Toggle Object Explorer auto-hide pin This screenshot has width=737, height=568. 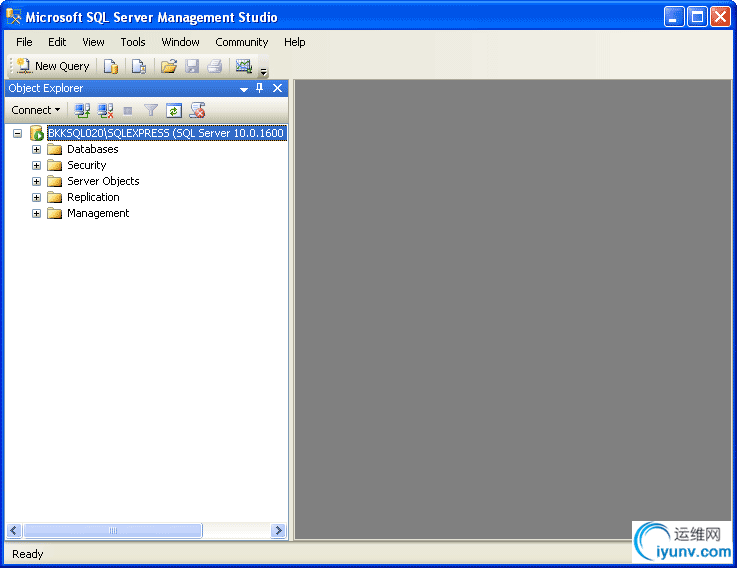[259, 88]
